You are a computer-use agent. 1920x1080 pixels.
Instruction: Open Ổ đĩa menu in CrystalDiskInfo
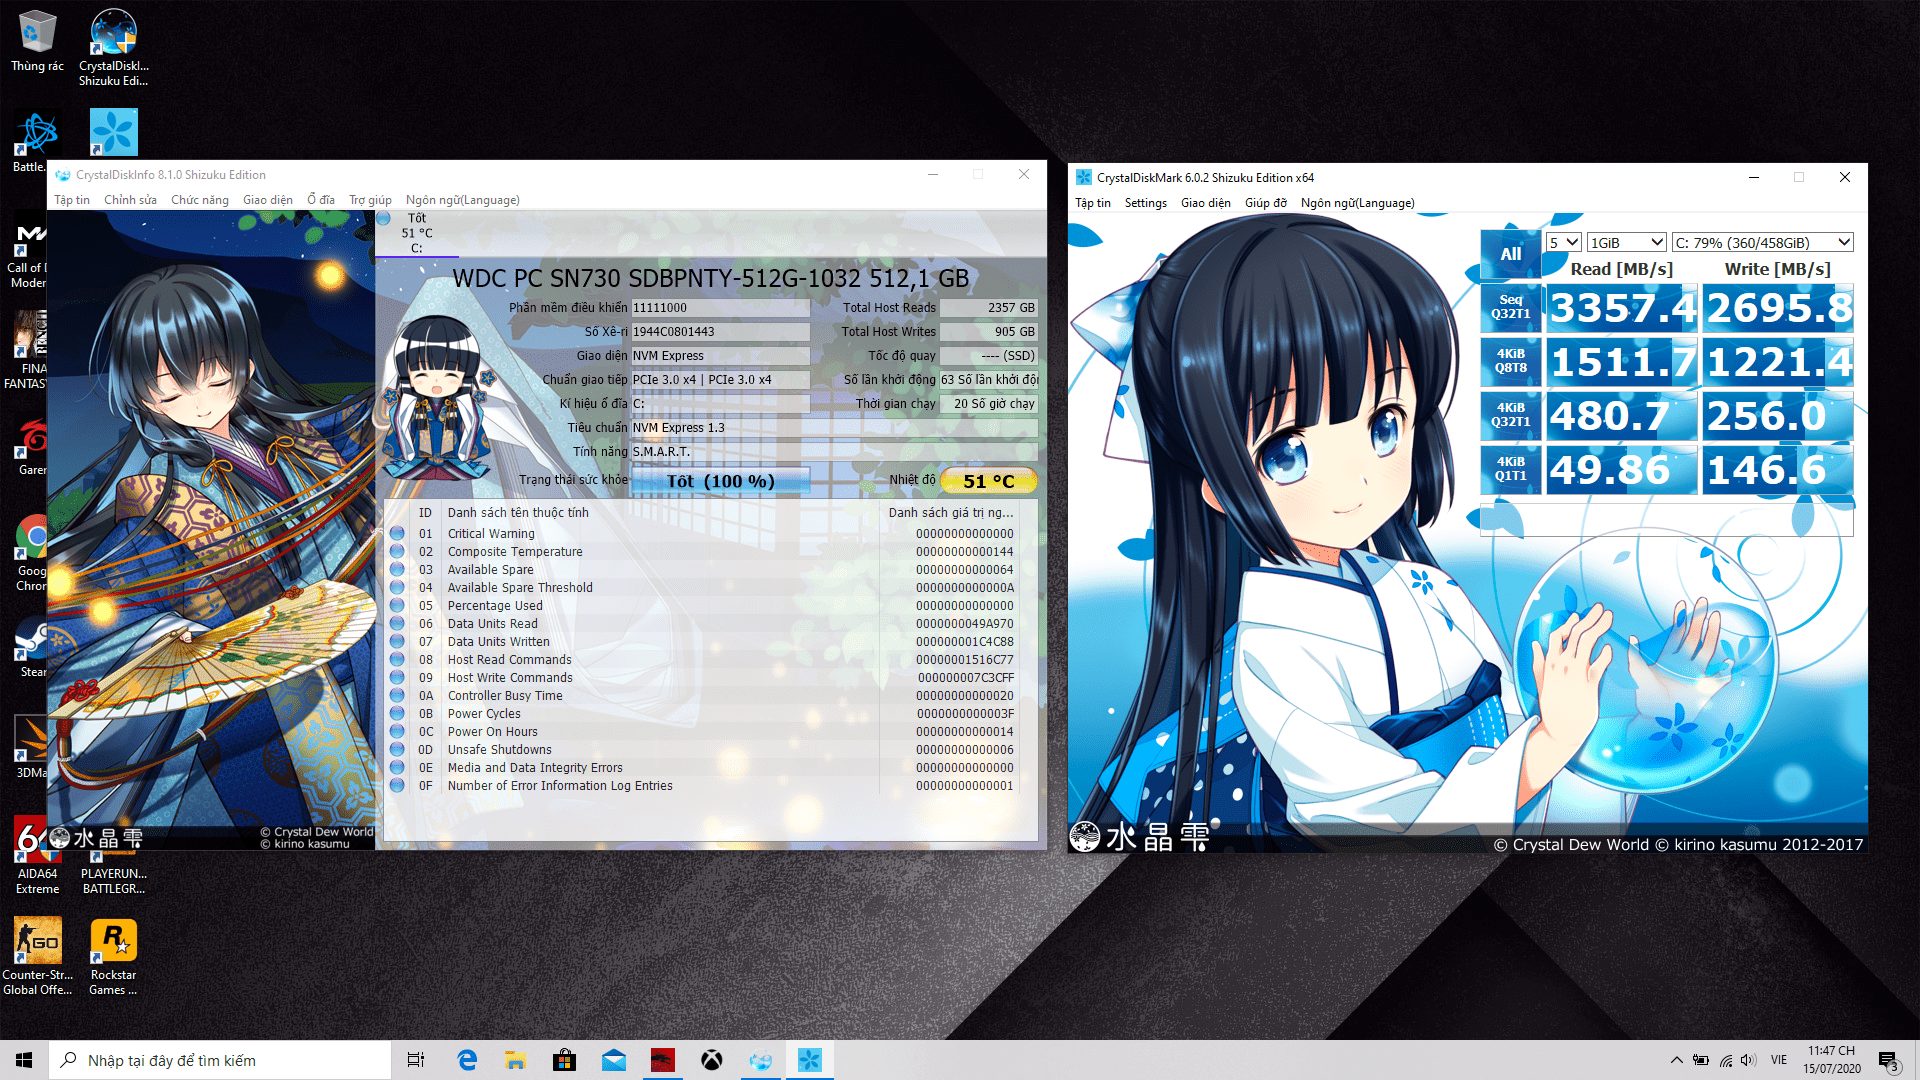coord(321,200)
